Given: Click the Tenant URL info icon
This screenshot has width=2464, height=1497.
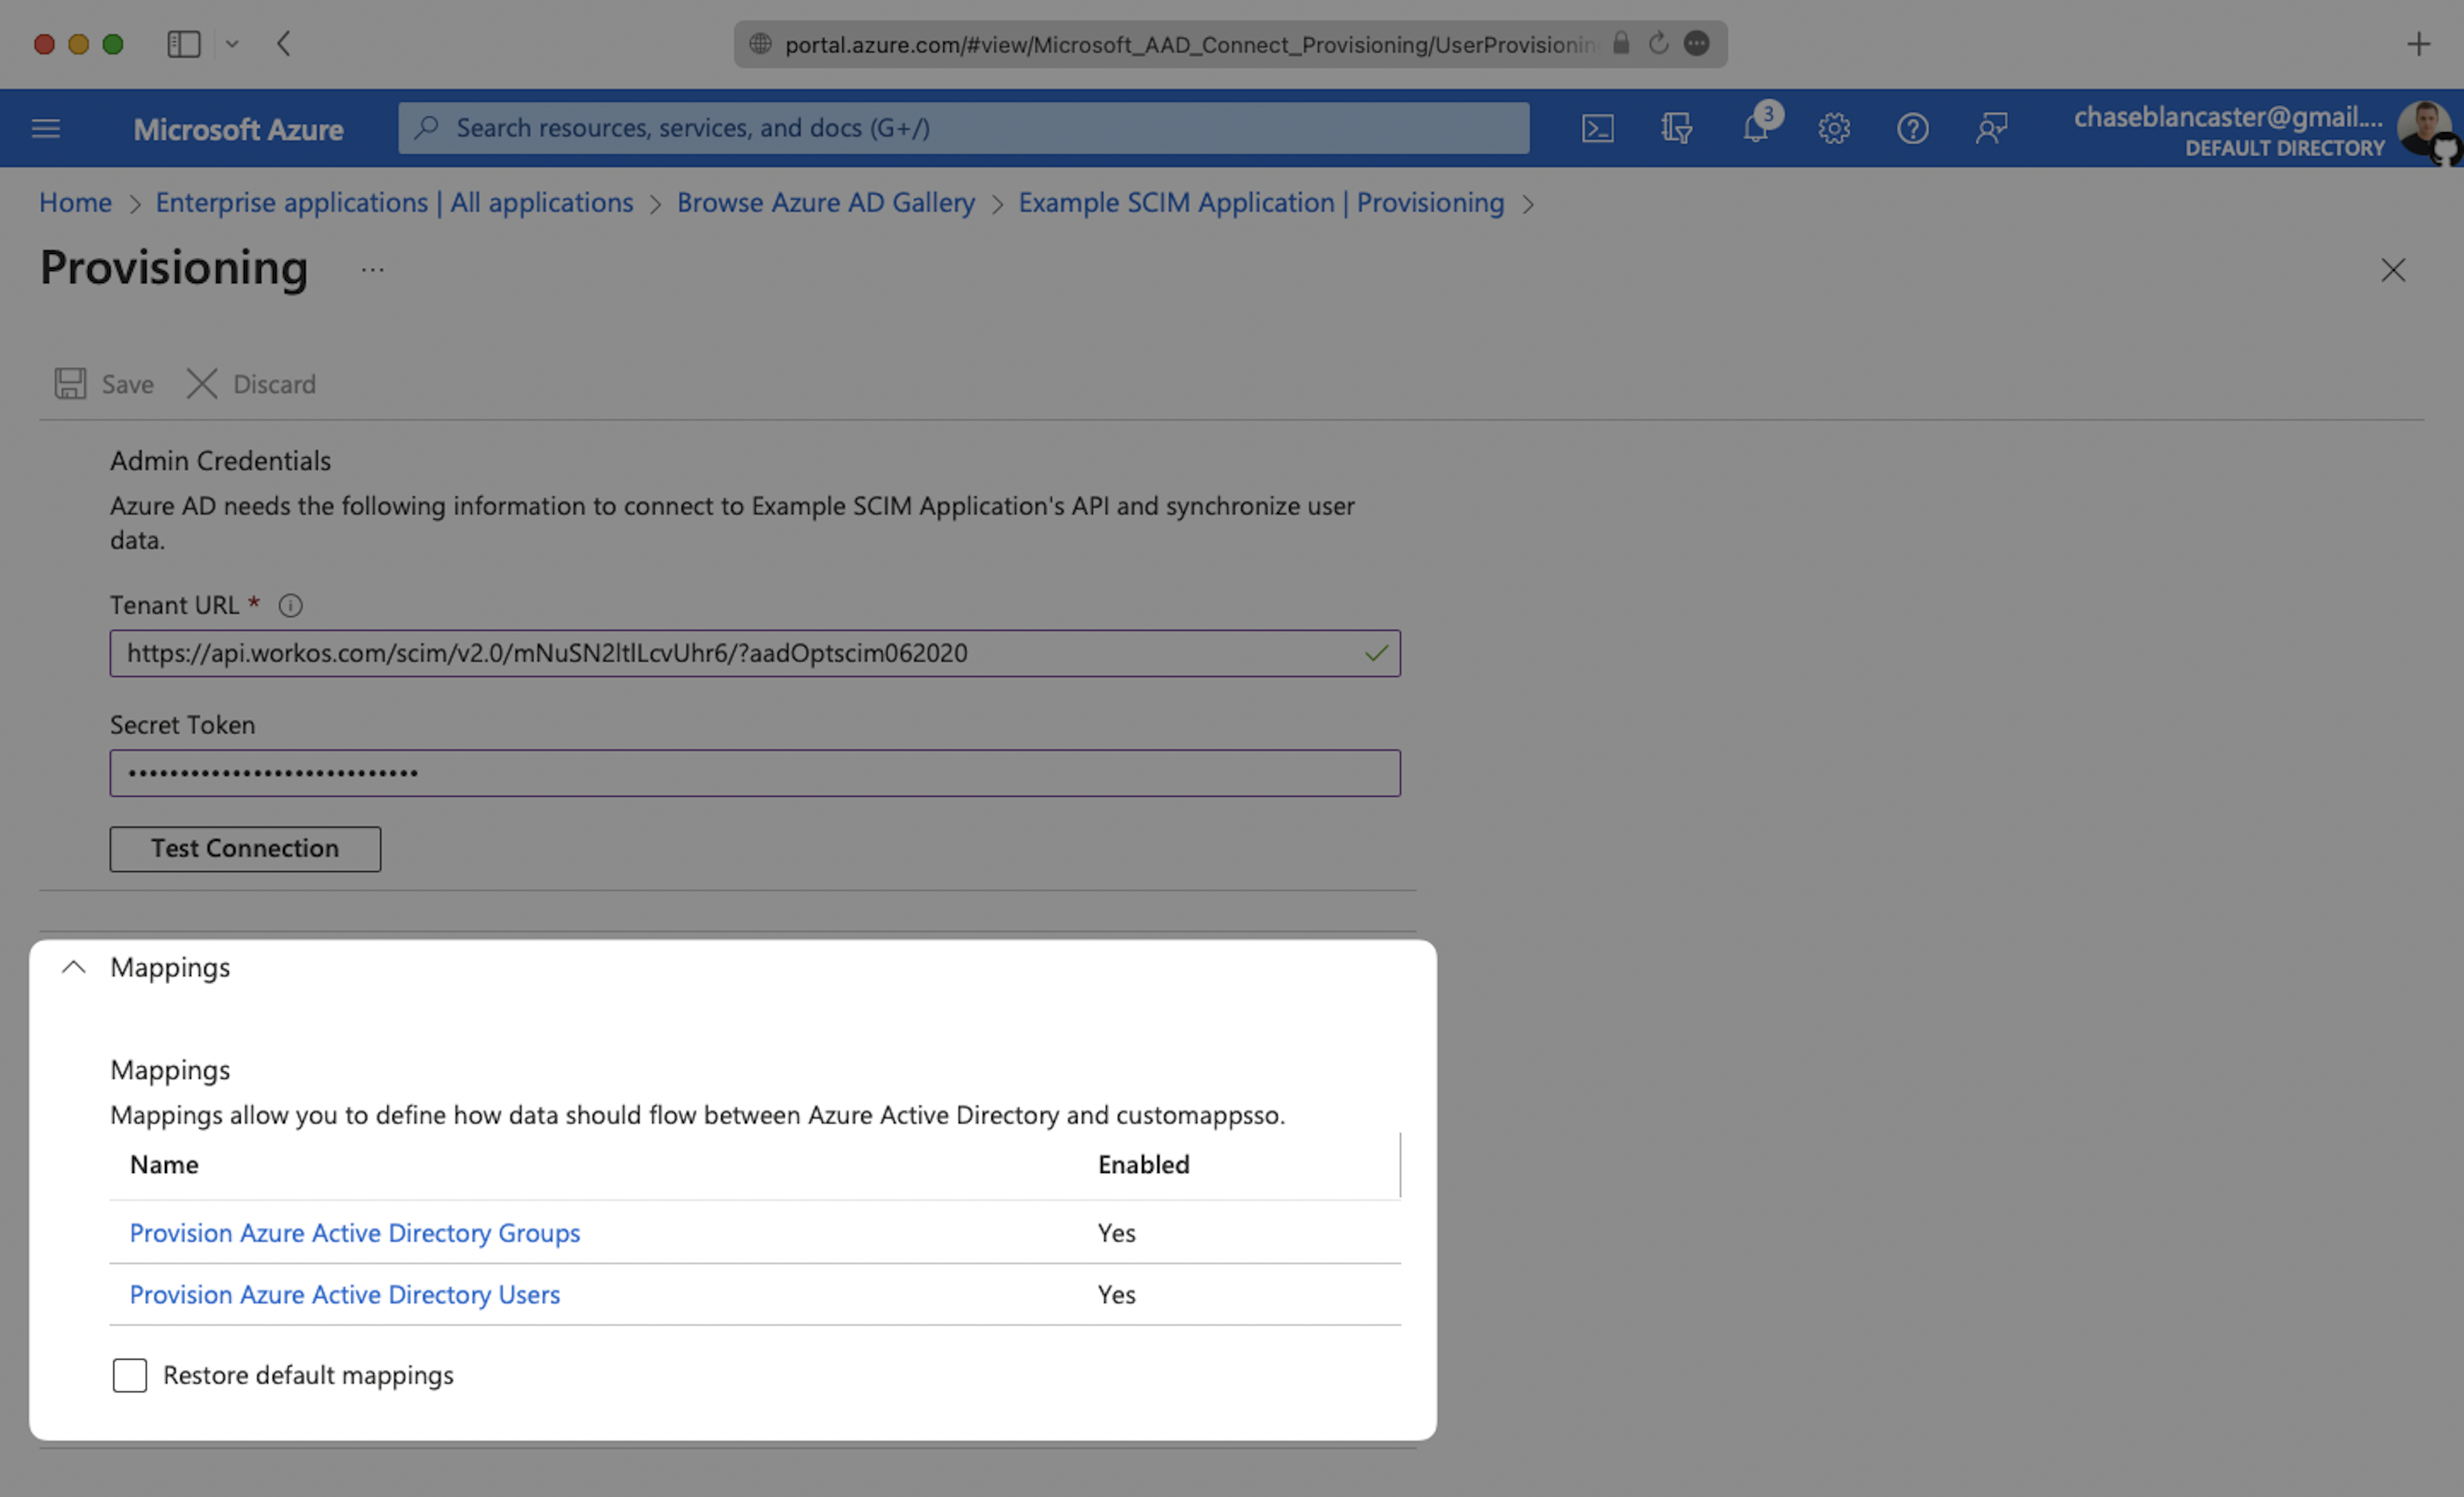Looking at the screenshot, I should [290, 606].
